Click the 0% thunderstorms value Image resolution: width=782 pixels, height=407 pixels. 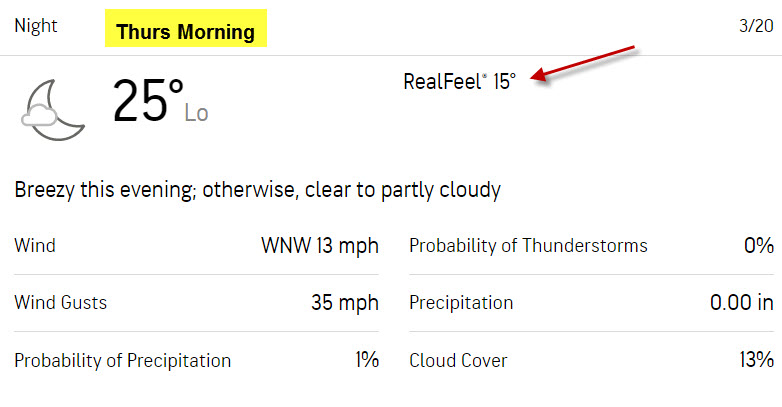(x=759, y=245)
